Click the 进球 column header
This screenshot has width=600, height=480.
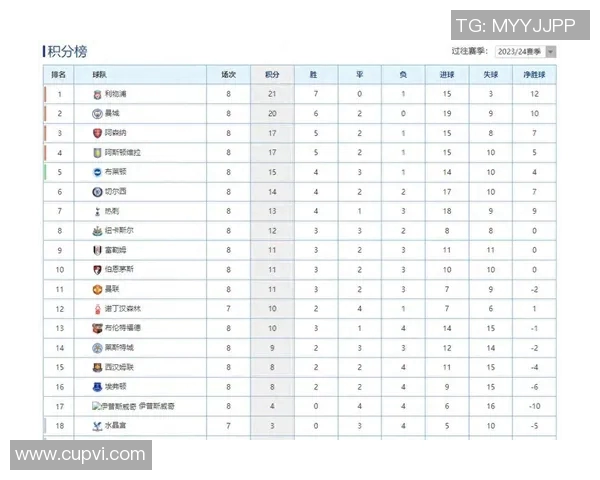point(446,74)
